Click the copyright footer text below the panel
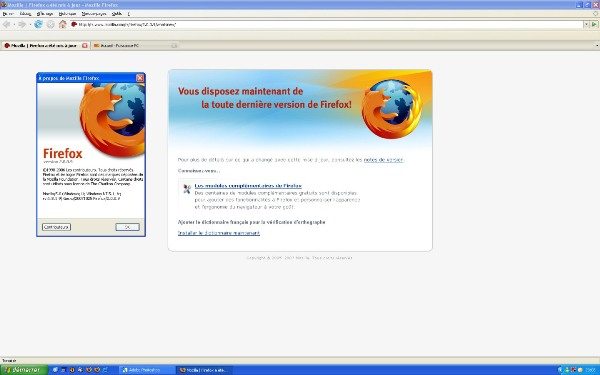 tap(299, 258)
